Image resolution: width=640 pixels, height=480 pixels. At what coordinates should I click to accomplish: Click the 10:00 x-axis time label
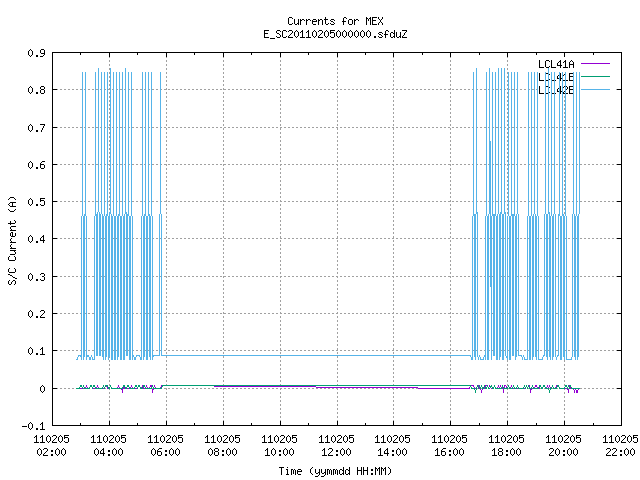(x=279, y=452)
